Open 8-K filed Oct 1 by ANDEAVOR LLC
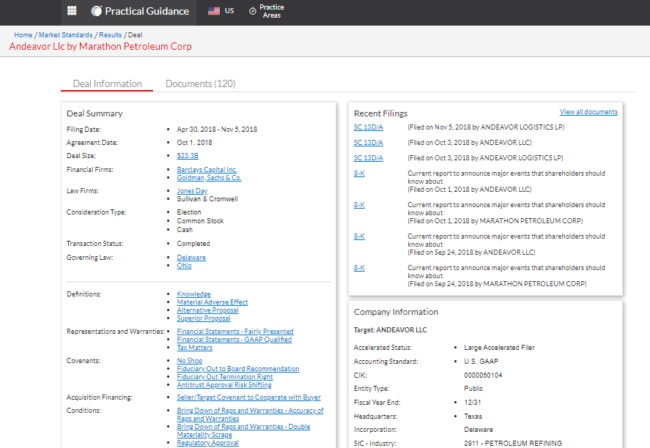The width and height of the screenshot is (650, 448). [359, 173]
